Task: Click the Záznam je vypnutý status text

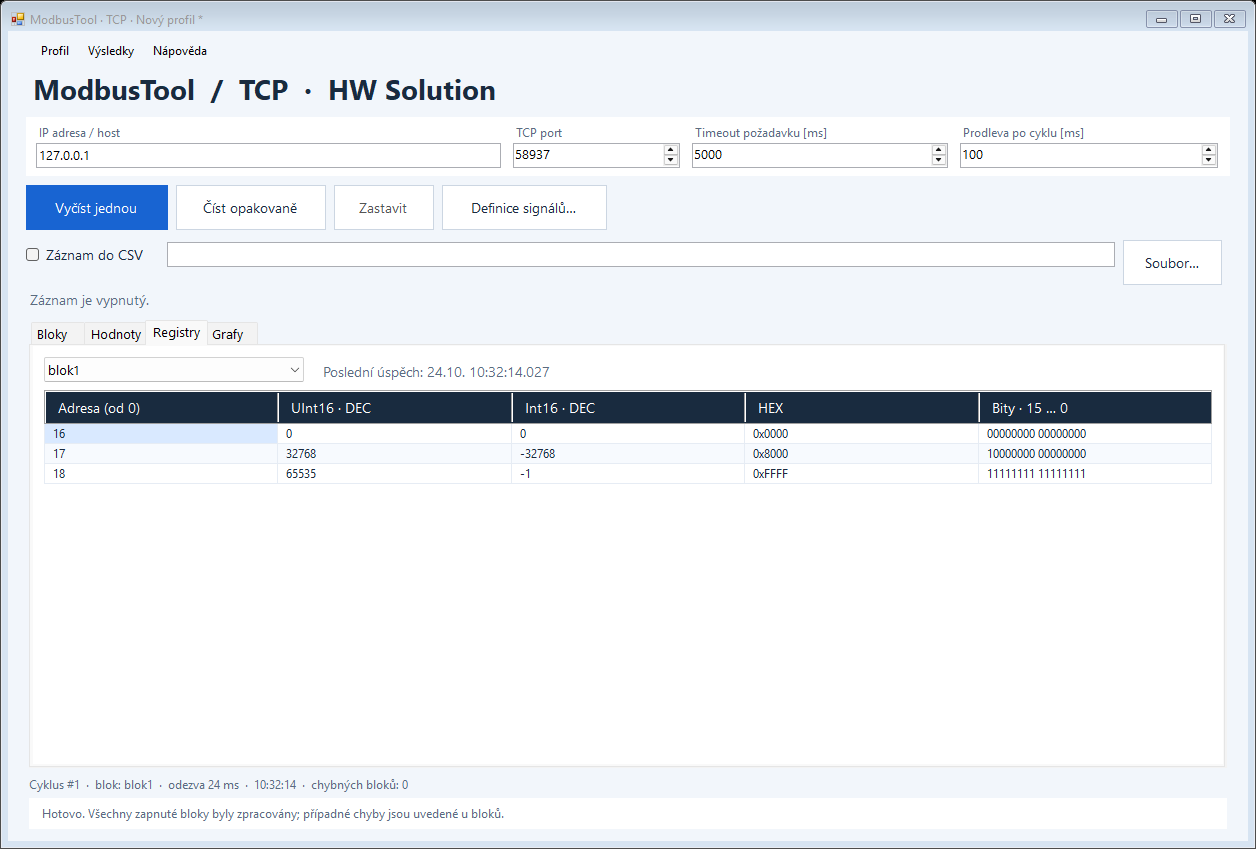Action: [x=90, y=300]
